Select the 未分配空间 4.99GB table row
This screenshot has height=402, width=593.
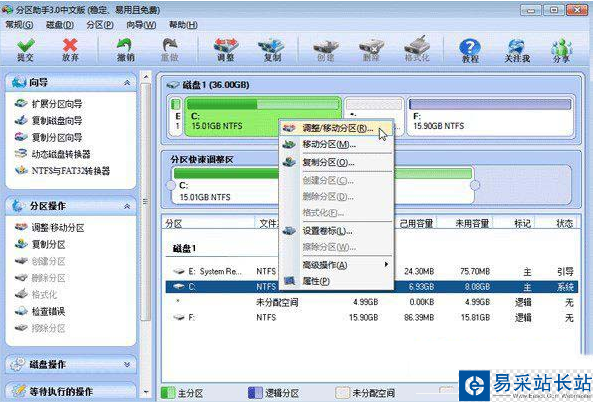point(372,302)
